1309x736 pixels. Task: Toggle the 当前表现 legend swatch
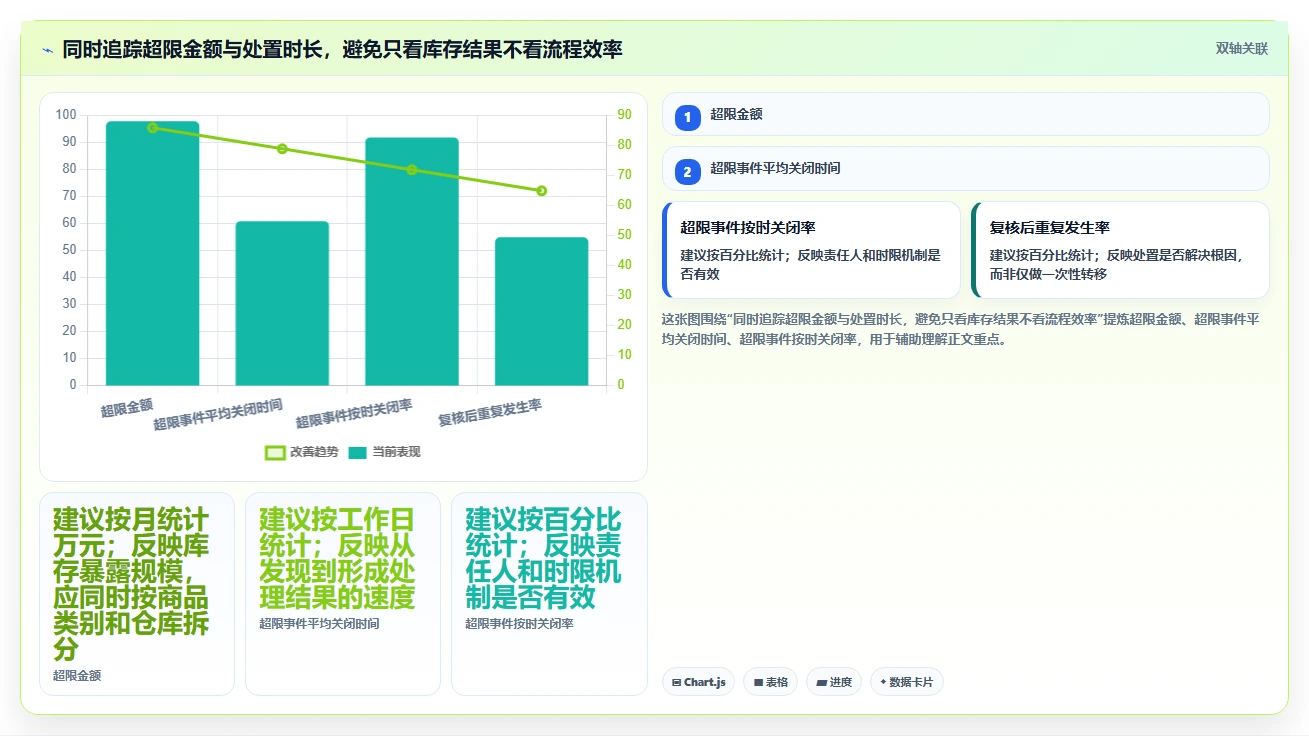[x=358, y=452]
